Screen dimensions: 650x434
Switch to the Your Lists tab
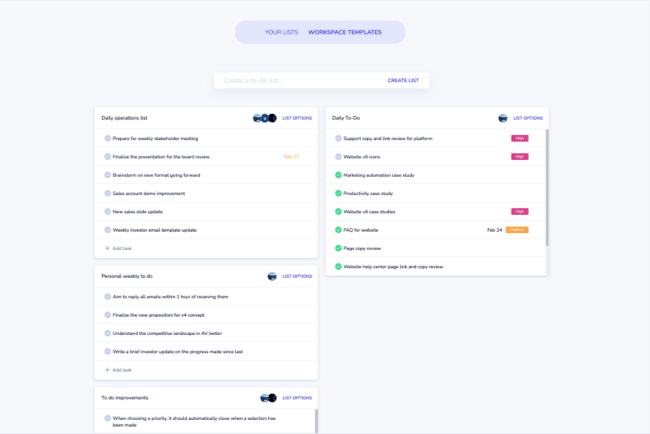pyautogui.click(x=281, y=32)
